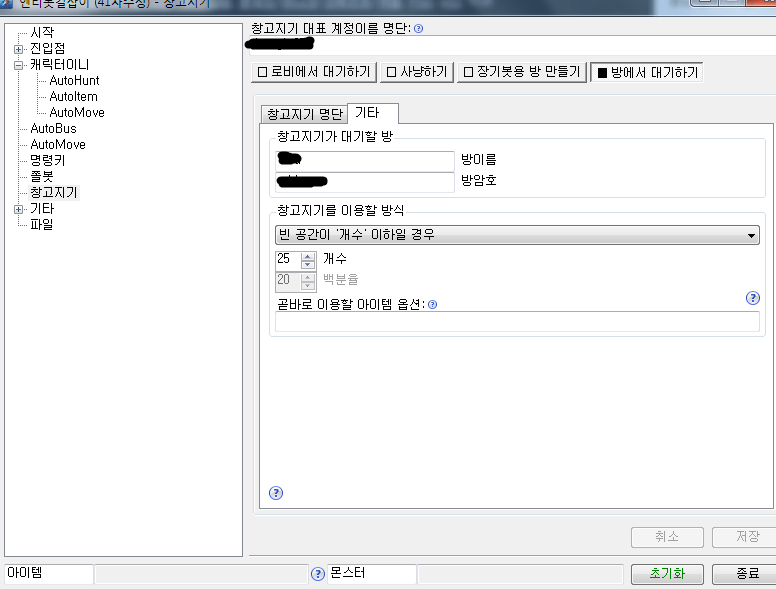Collapse the 캐릭터이니 tree node
This screenshot has width=776, height=589.
18,65
